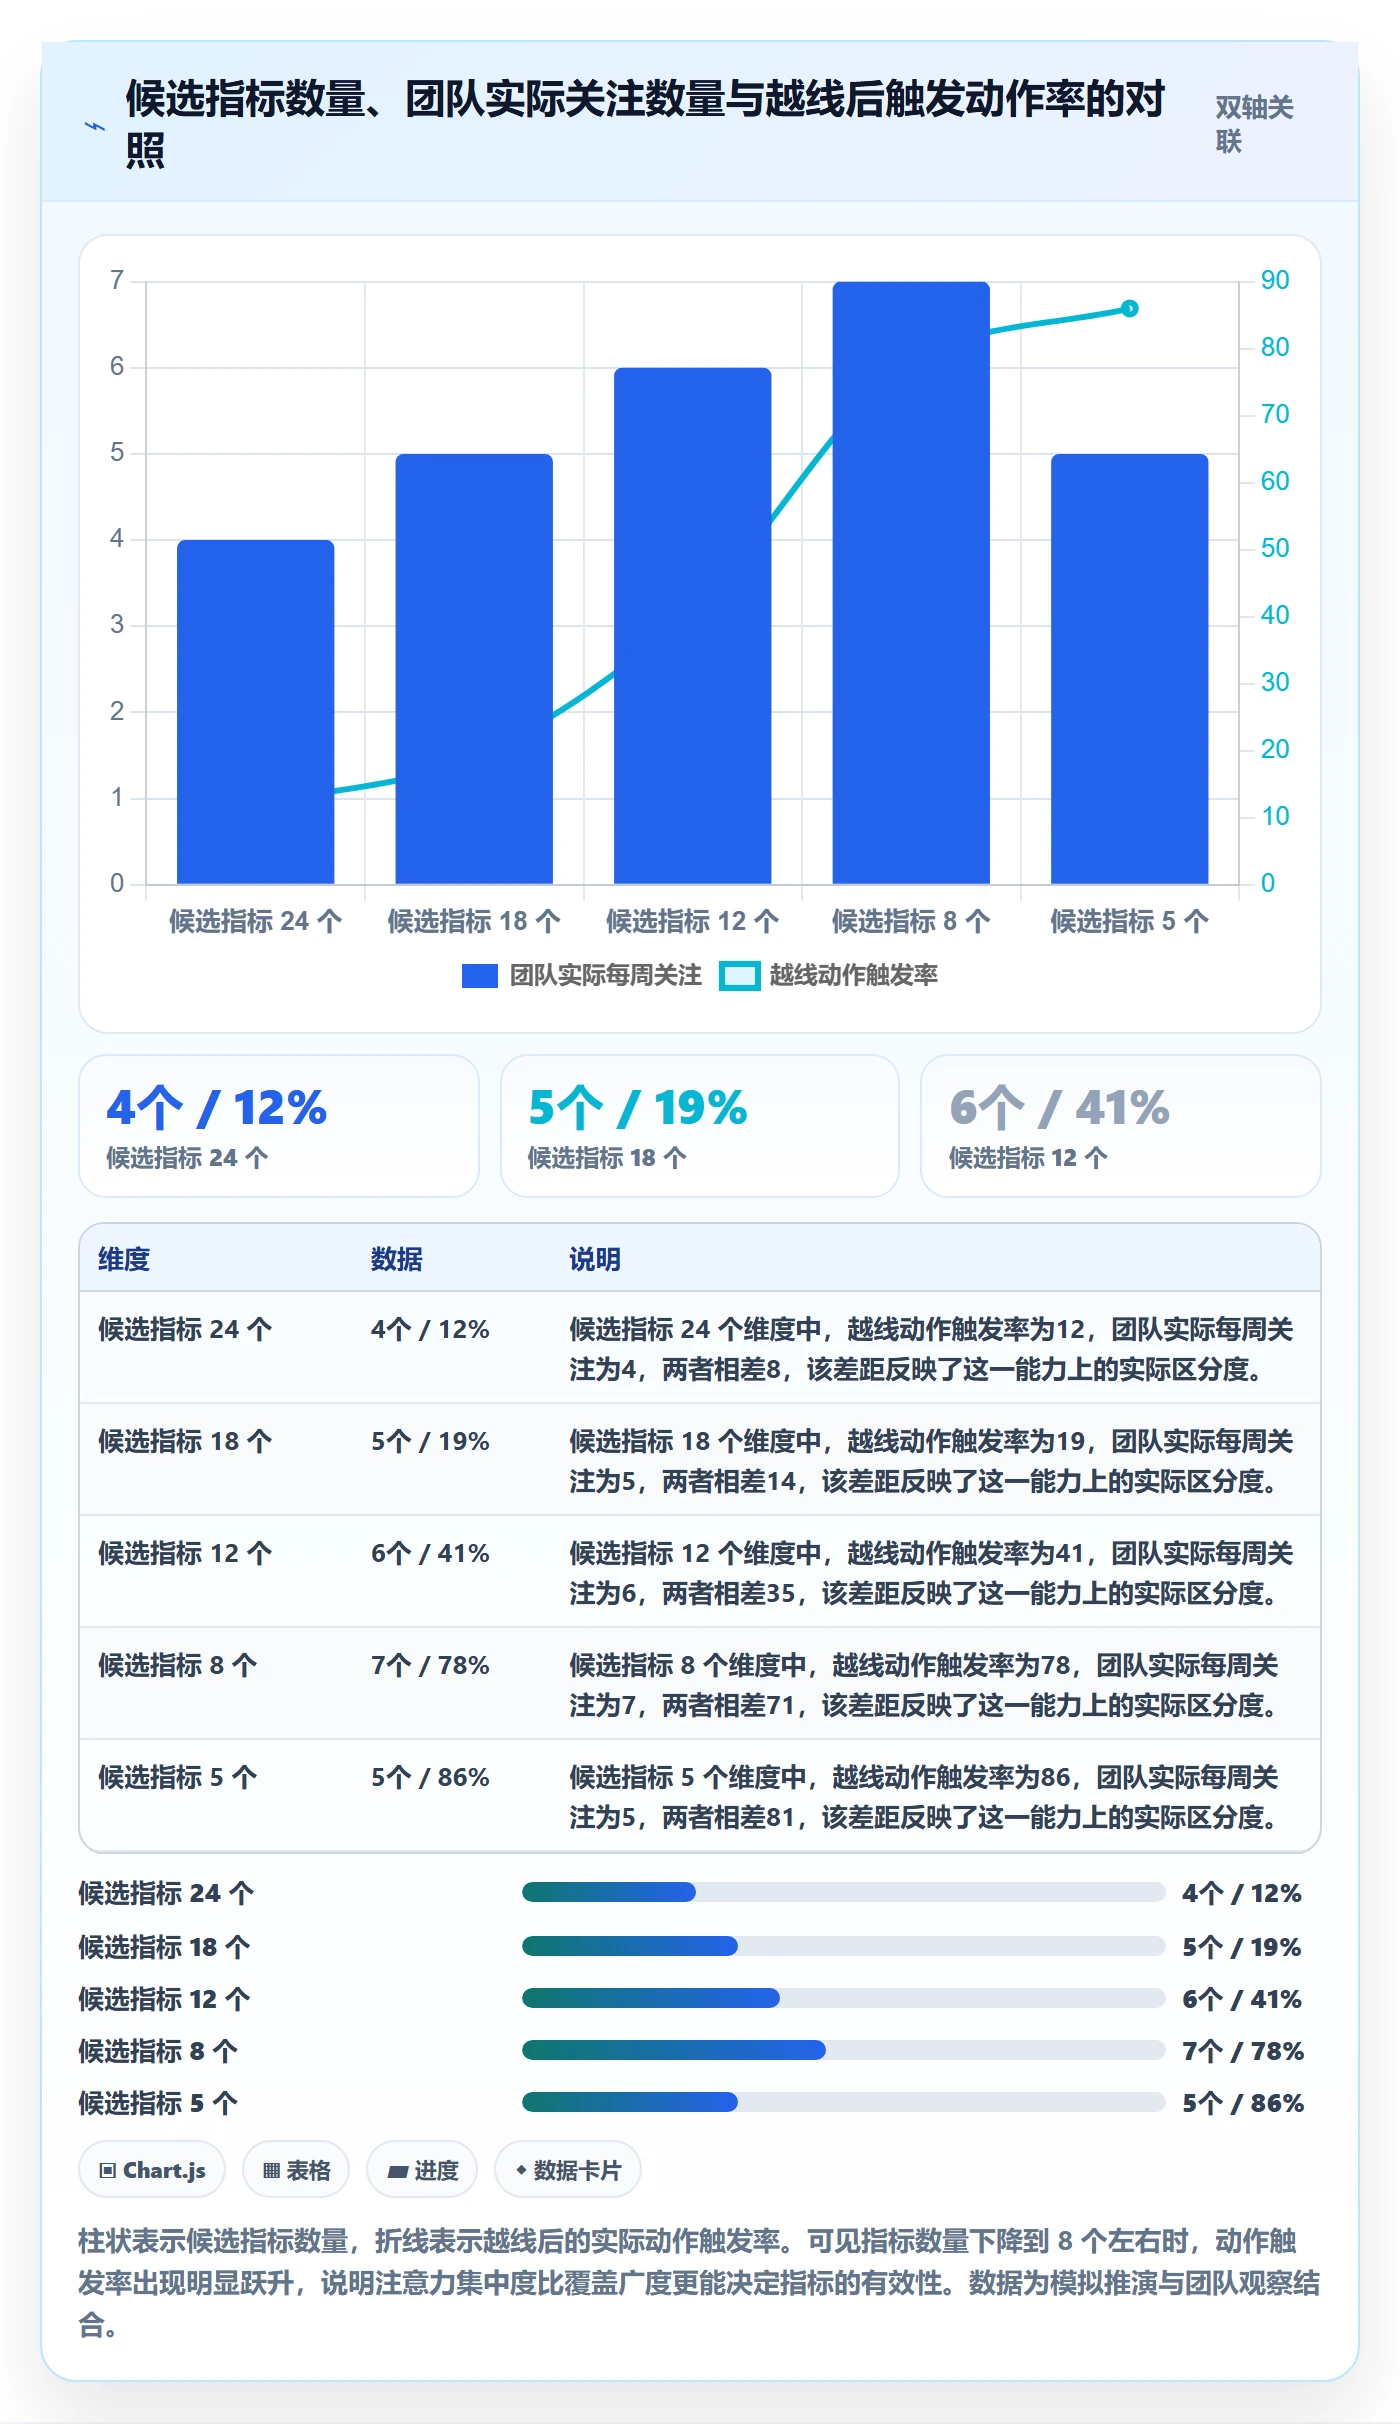Open the 5个 / 19% data card
The image size is (1400, 2424).
pos(700,1126)
